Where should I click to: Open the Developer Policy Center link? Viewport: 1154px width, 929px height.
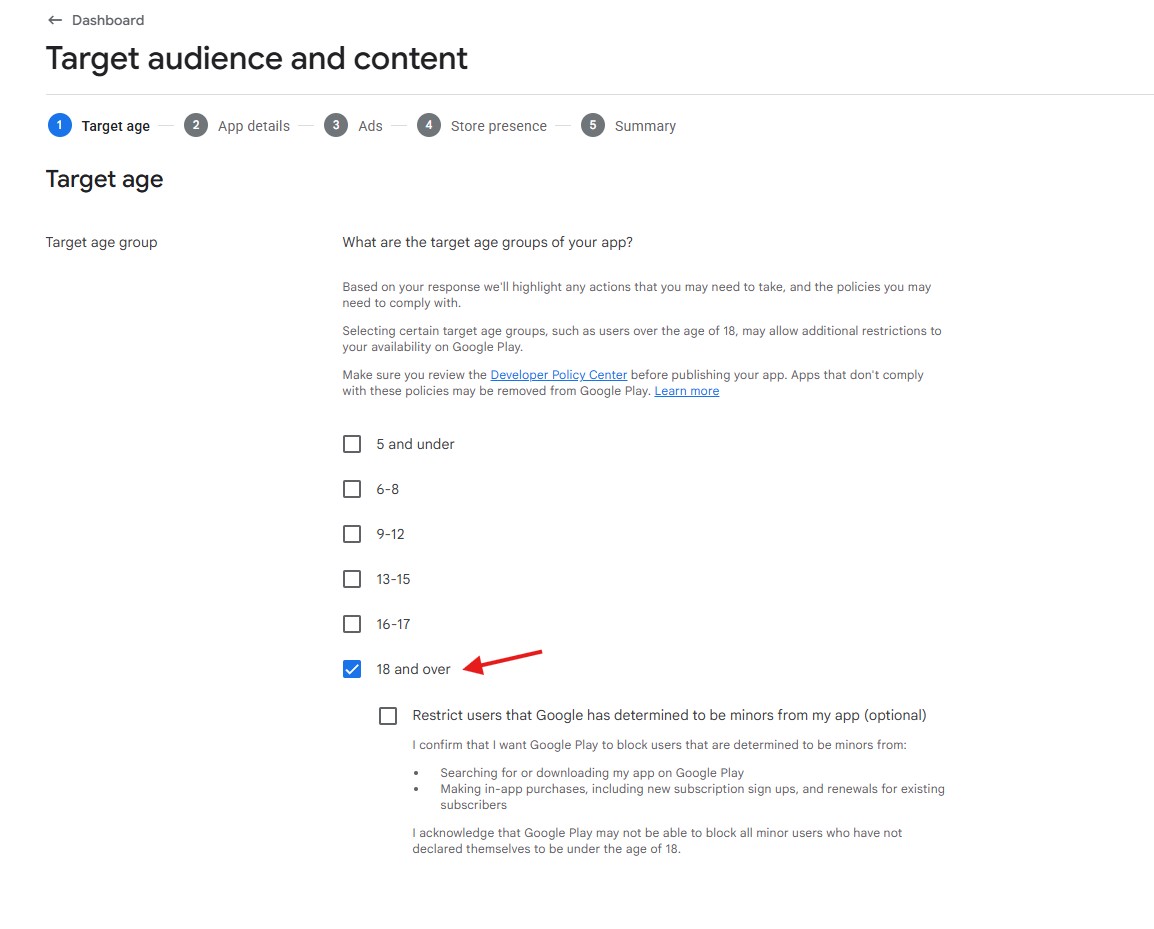pyautogui.click(x=559, y=375)
